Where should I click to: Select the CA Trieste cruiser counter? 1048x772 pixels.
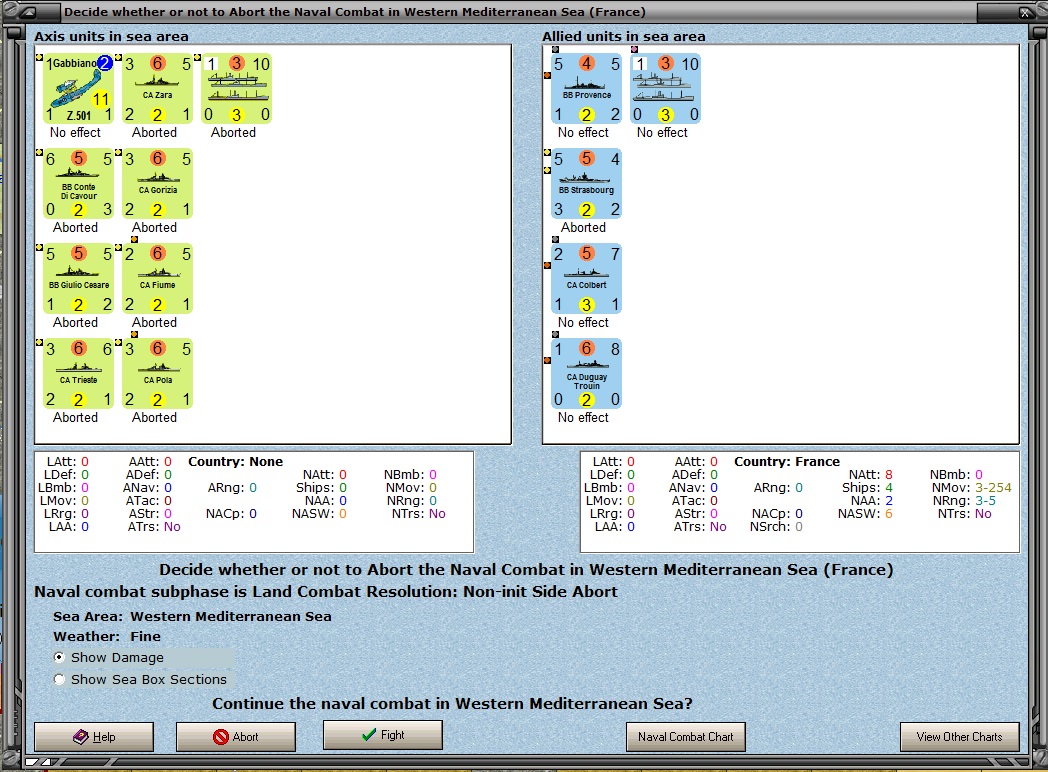point(78,374)
